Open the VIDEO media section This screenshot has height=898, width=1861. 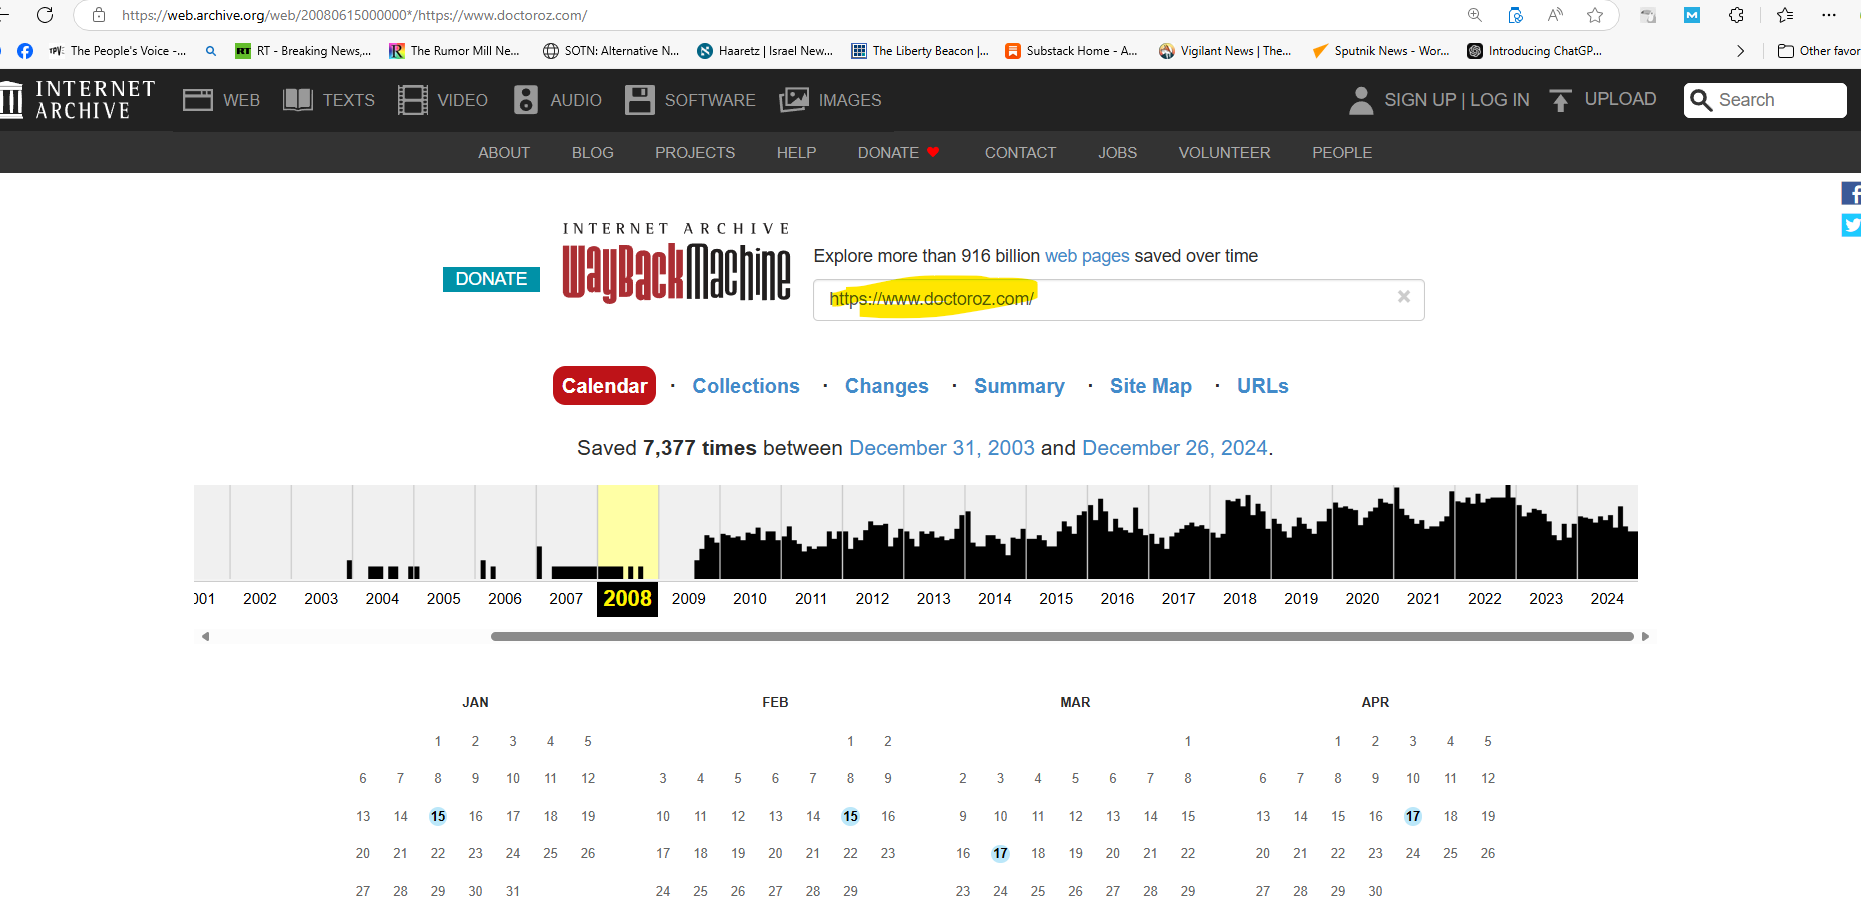(443, 100)
